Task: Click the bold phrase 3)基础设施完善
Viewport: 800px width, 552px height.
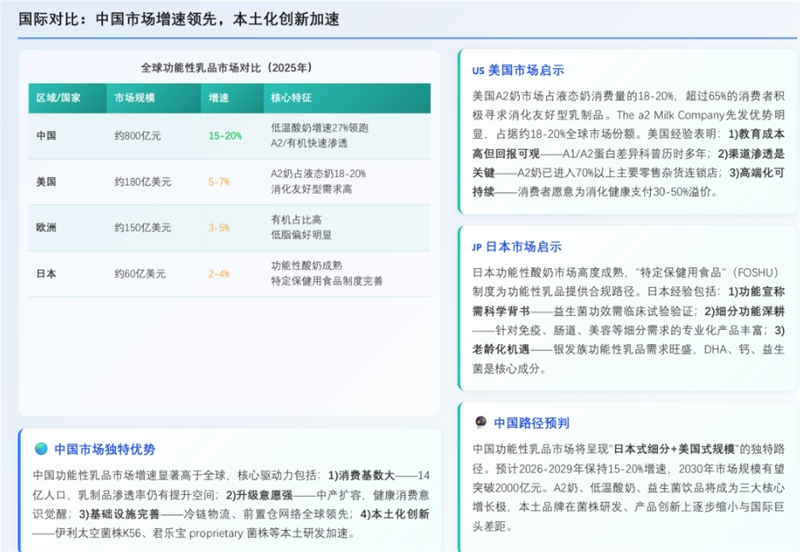Action: [119, 514]
